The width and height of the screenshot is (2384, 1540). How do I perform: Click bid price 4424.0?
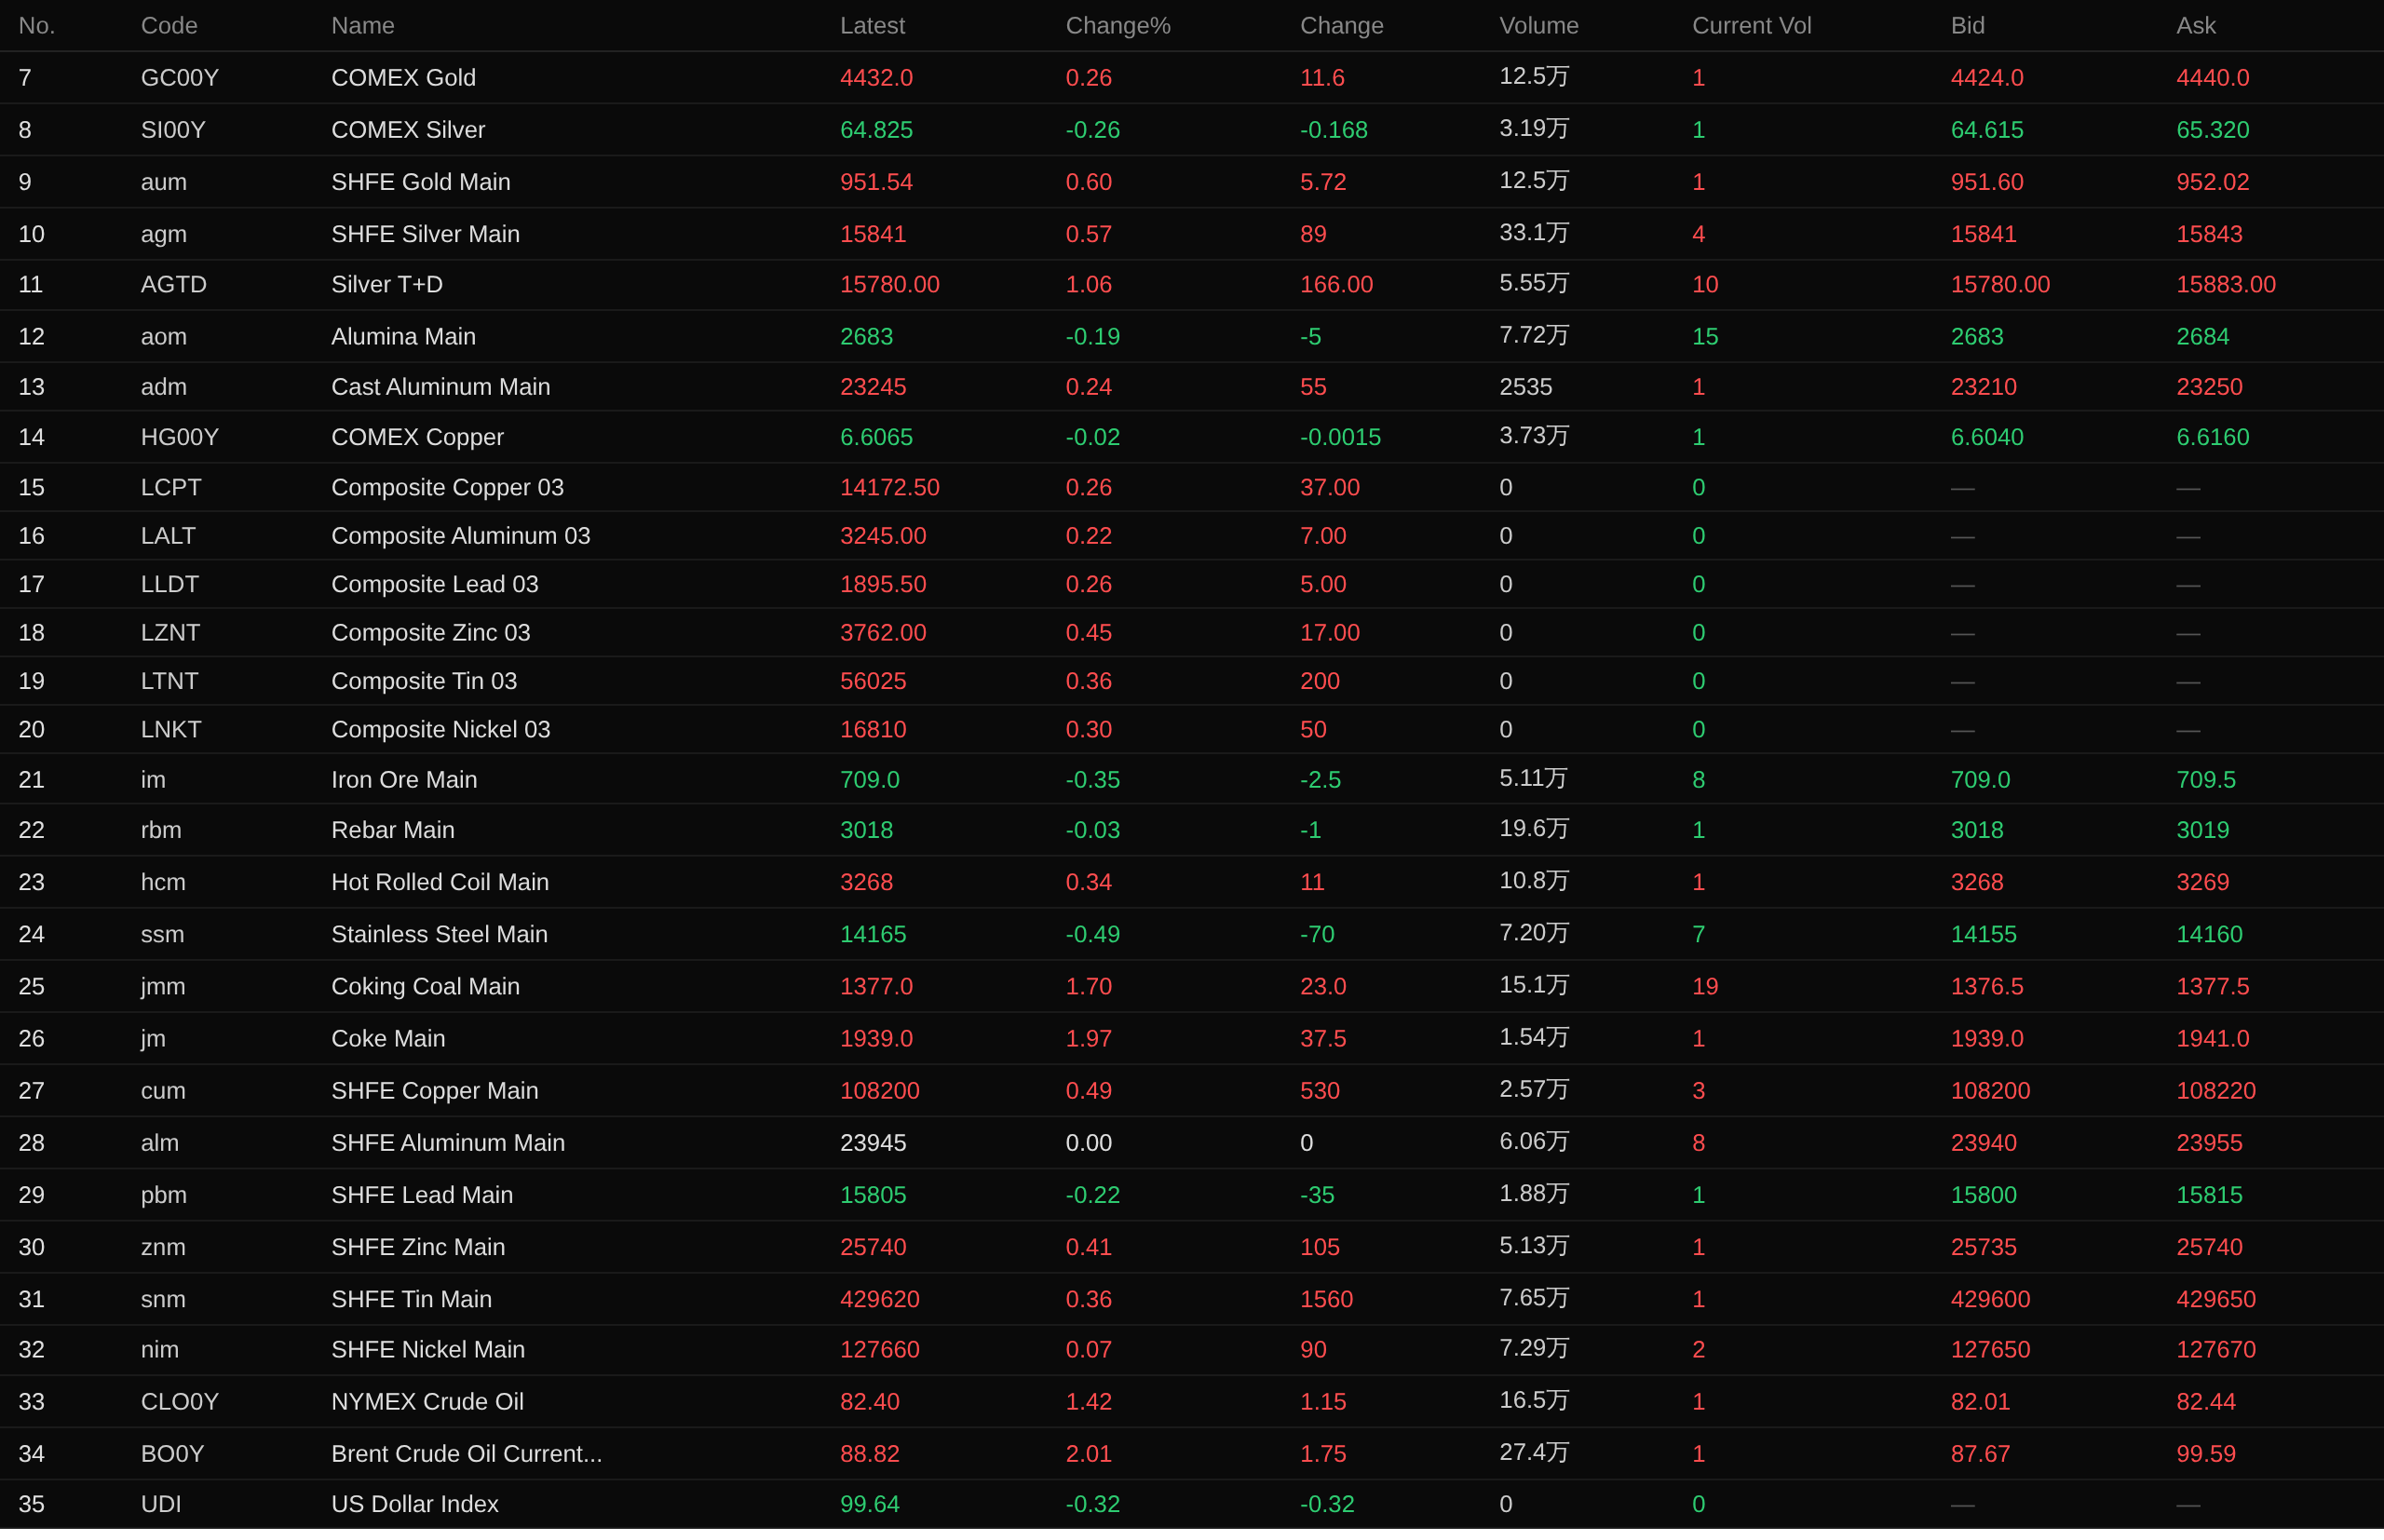pos(1987,78)
